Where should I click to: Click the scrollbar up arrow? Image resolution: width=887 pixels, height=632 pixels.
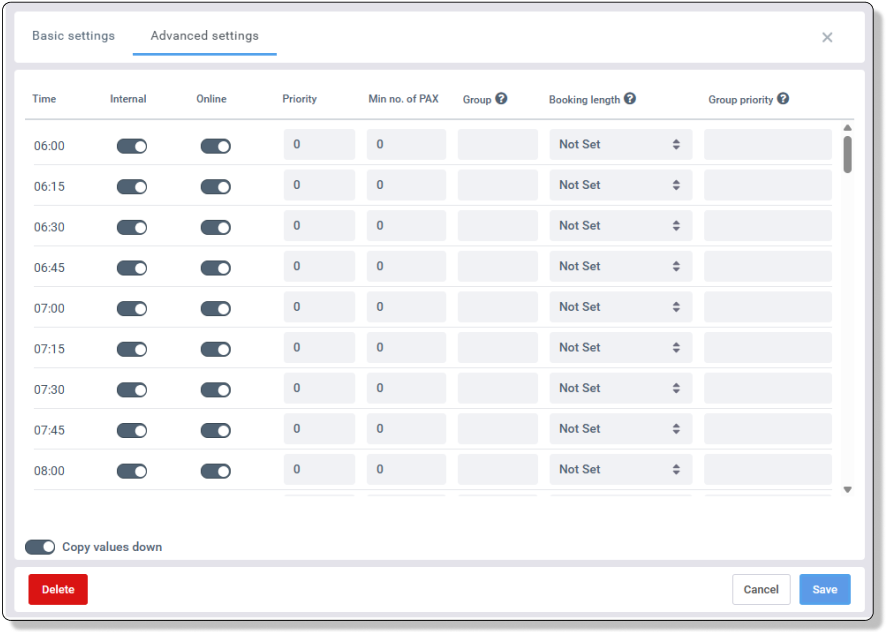(848, 128)
